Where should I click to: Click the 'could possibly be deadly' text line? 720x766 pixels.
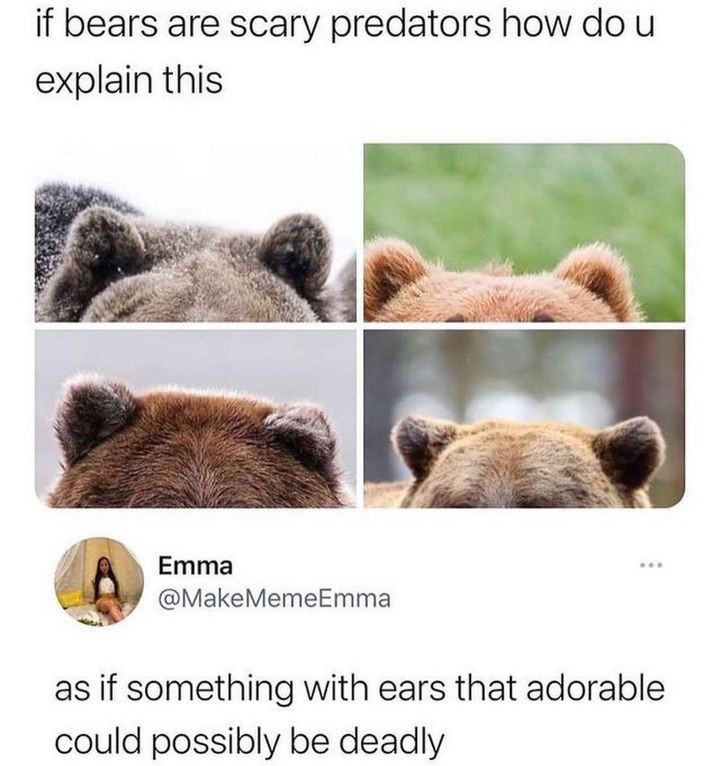tap(249, 741)
